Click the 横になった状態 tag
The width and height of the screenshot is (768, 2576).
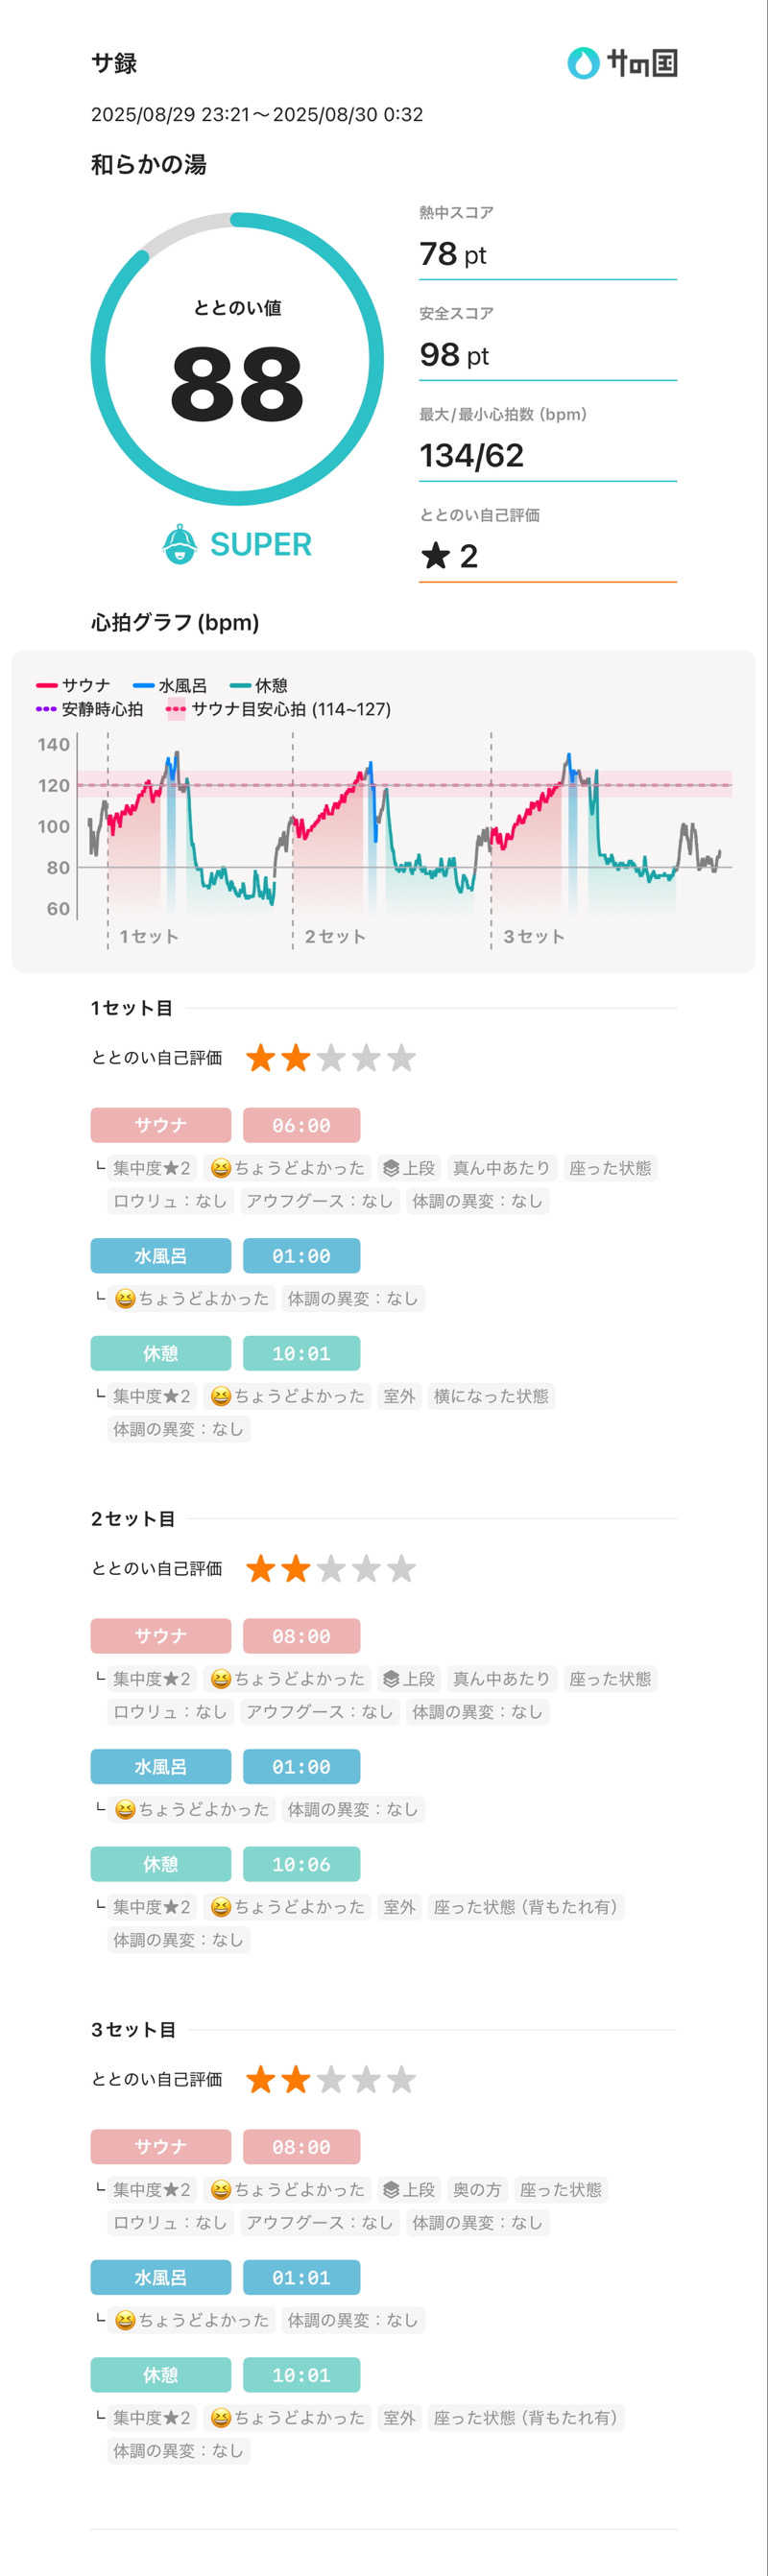click(x=491, y=1396)
